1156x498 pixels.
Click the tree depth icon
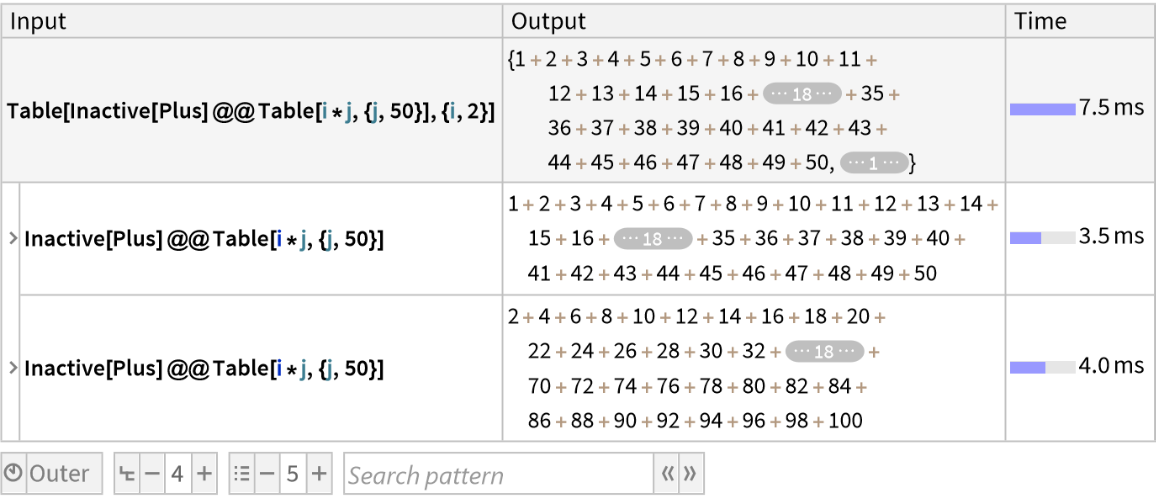pyautogui.click(x=127, y=474)
